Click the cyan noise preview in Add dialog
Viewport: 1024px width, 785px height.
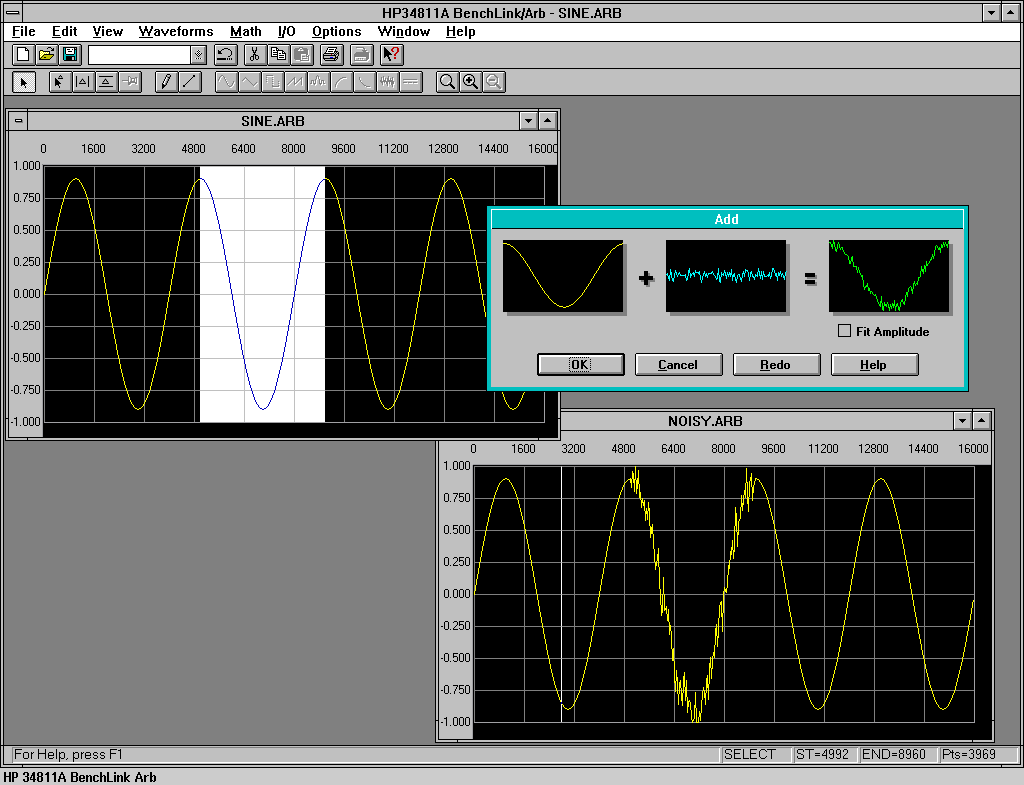point(726,276)
